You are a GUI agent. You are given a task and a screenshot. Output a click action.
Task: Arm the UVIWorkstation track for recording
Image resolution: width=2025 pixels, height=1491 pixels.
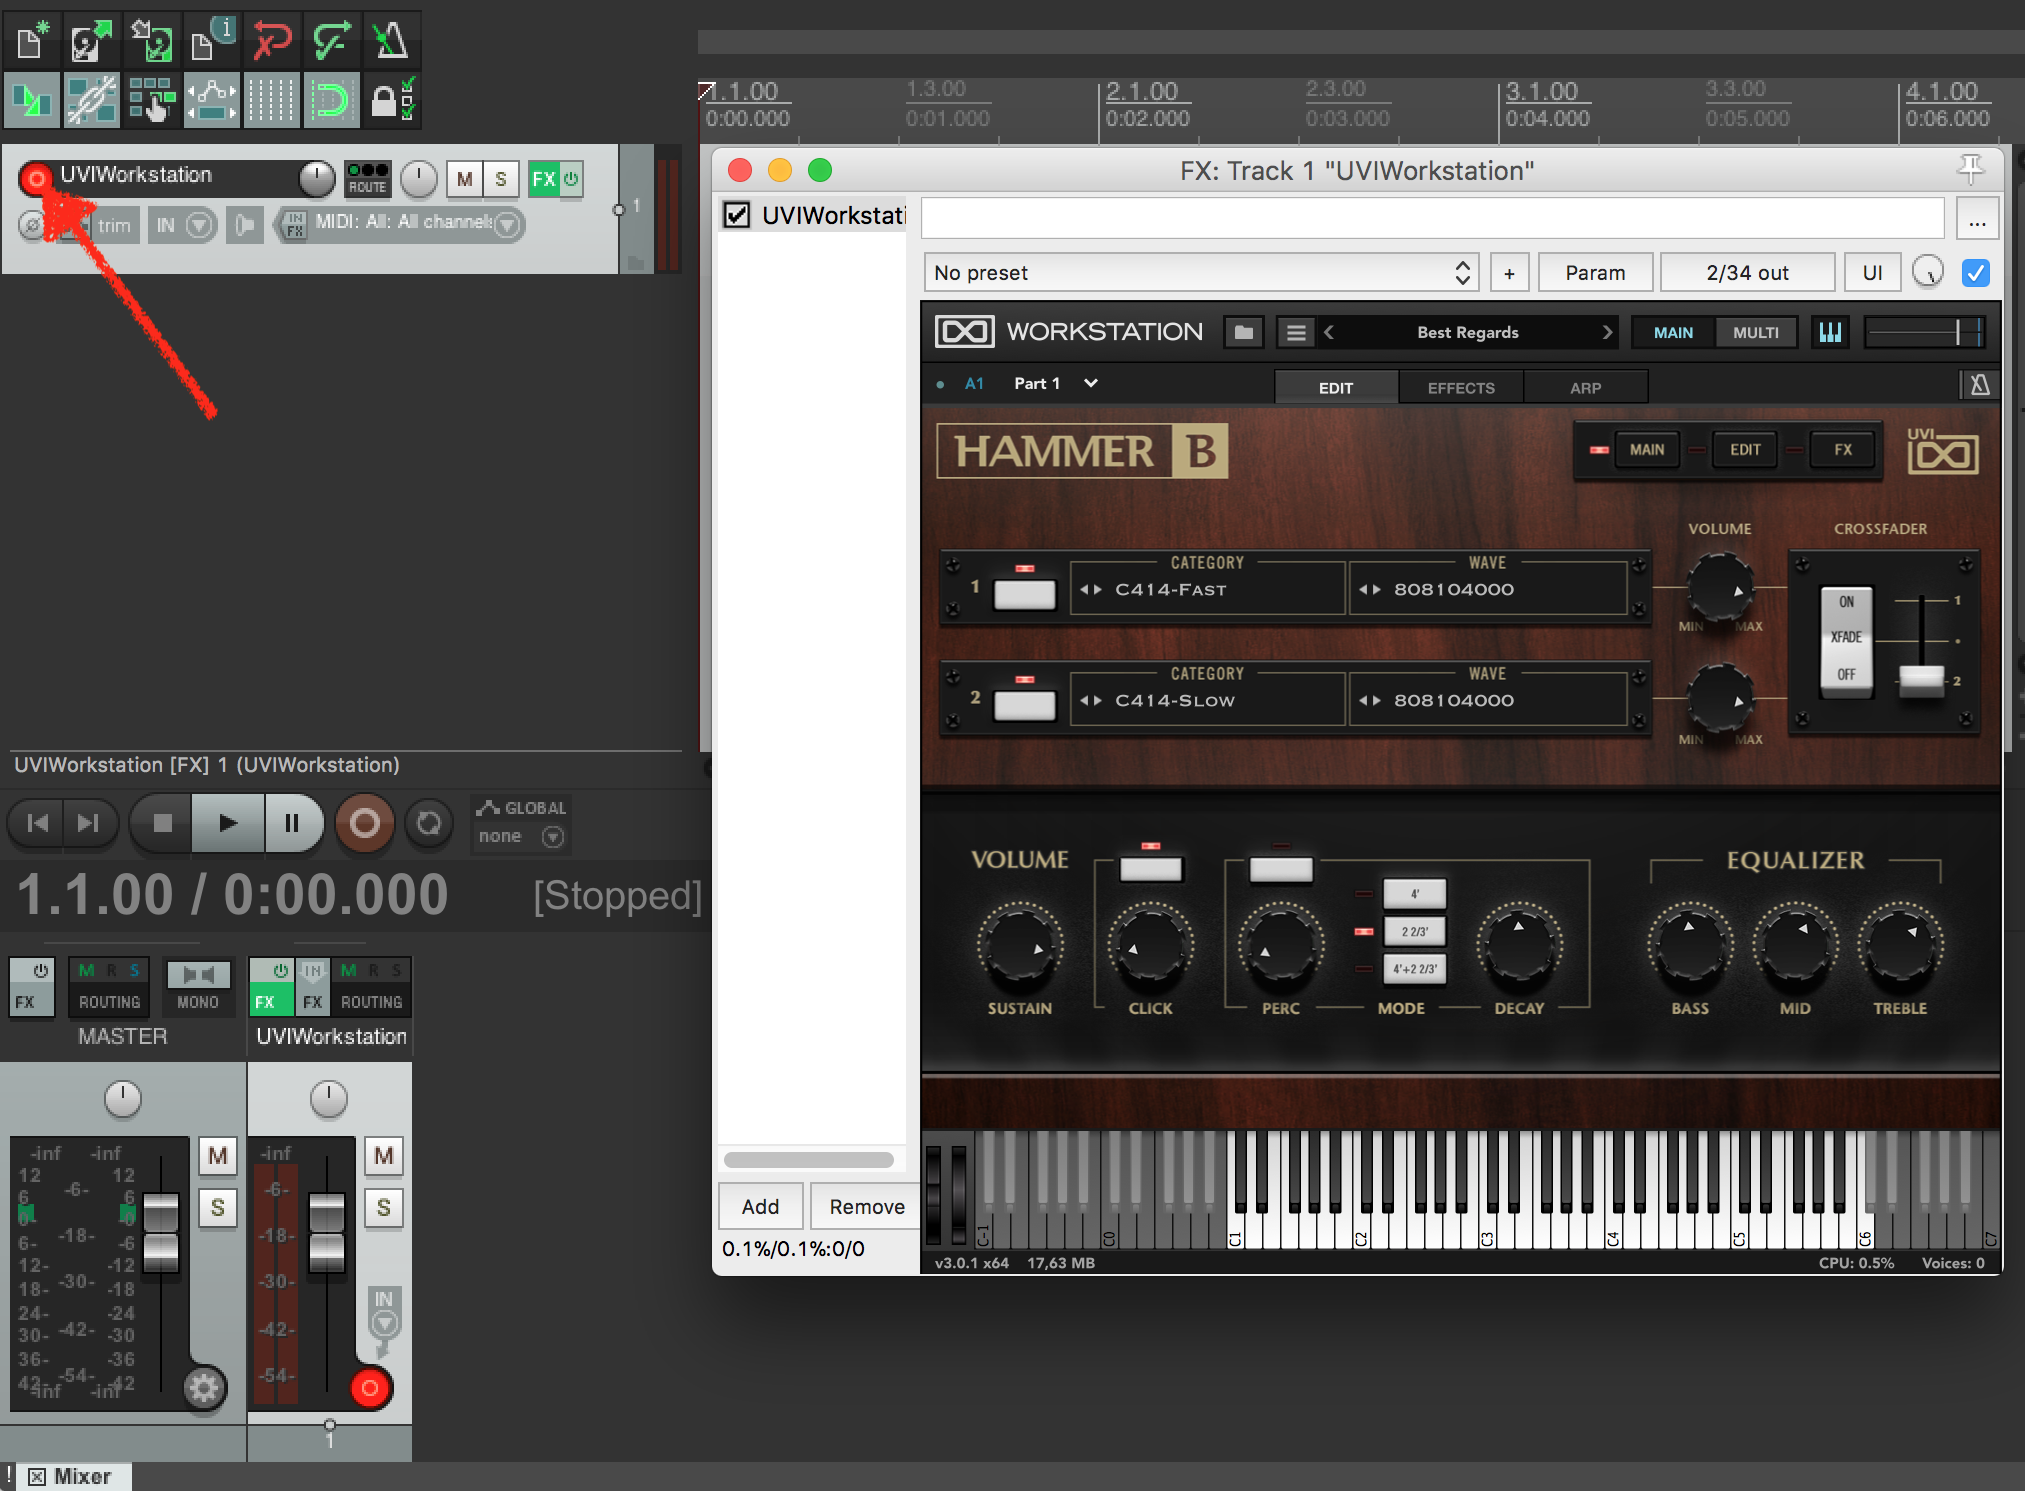(x=36, y=179)
